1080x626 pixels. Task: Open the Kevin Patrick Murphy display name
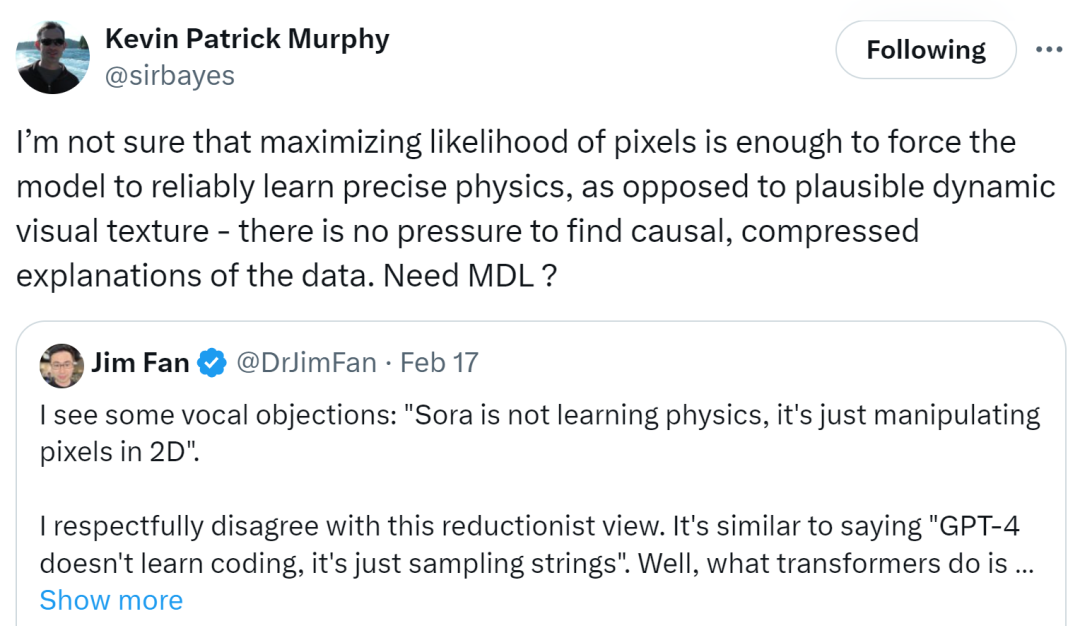247,39
